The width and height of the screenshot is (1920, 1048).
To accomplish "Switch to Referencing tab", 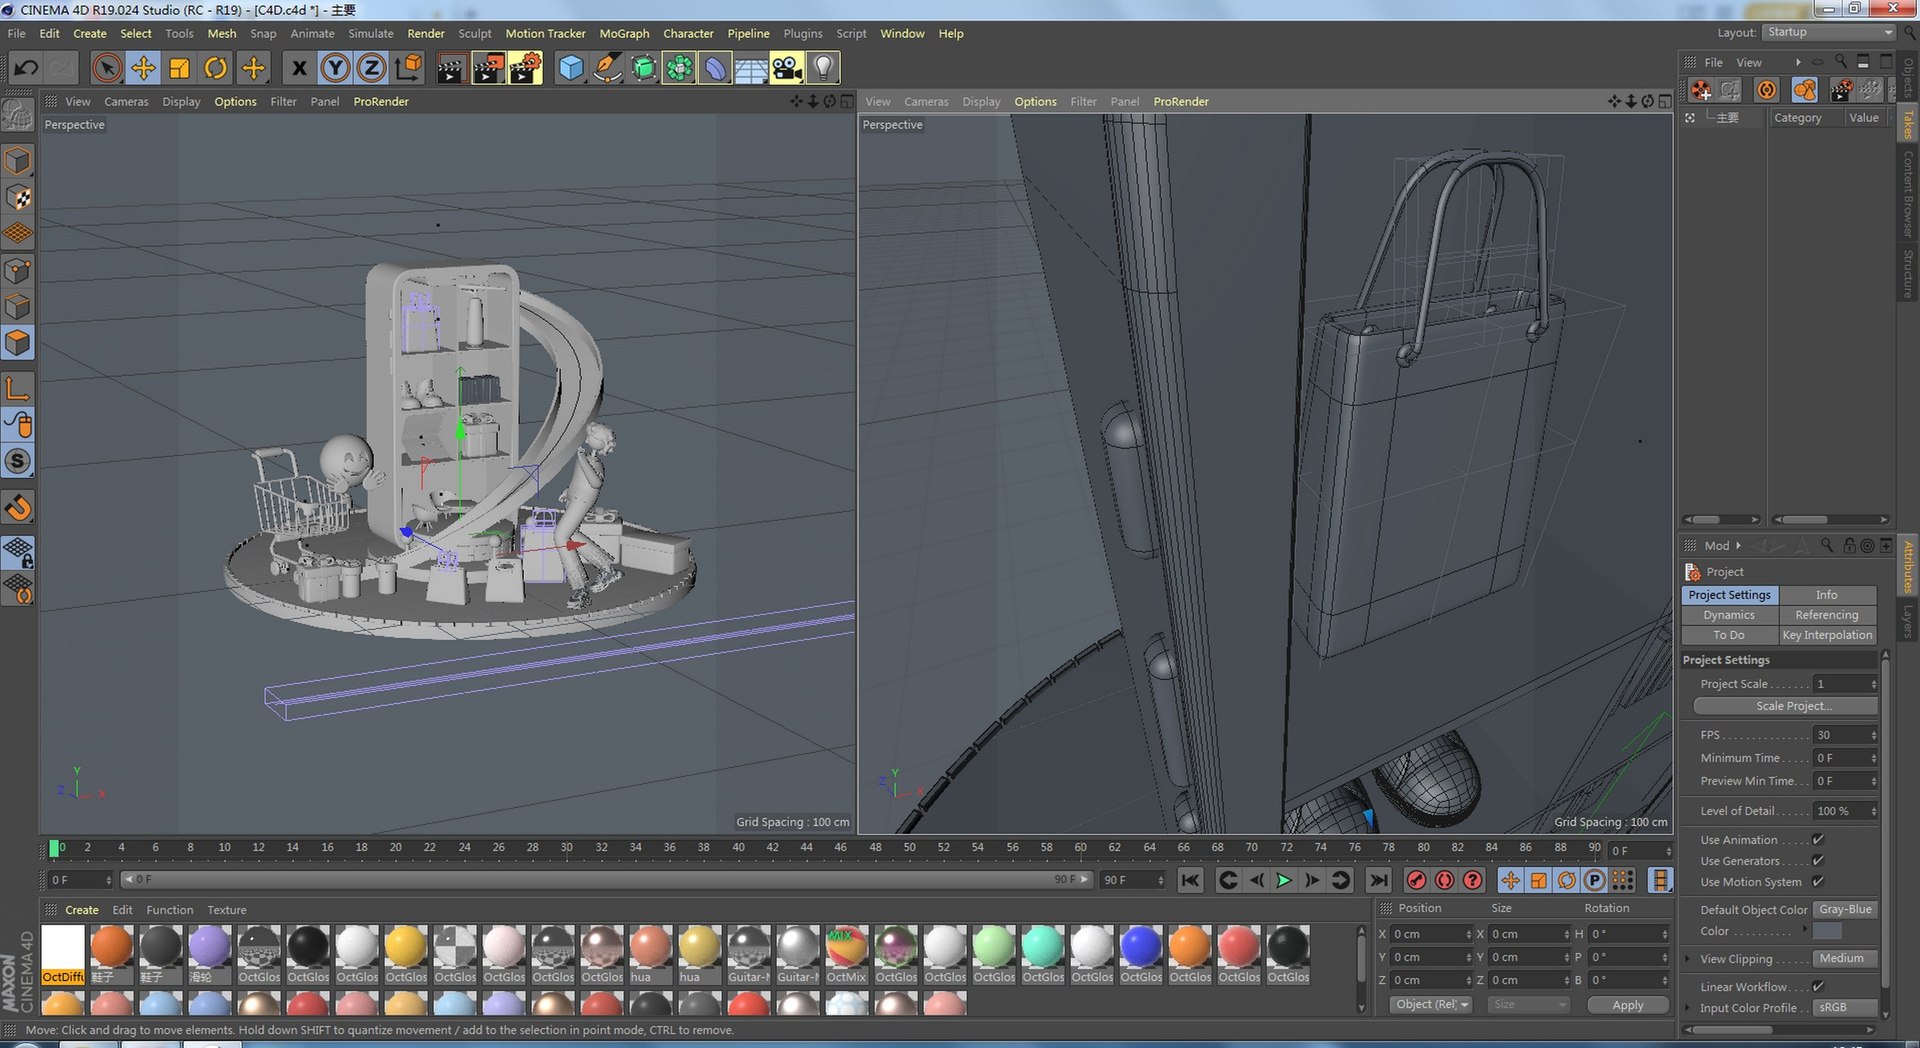I will tap(1826, 615).
